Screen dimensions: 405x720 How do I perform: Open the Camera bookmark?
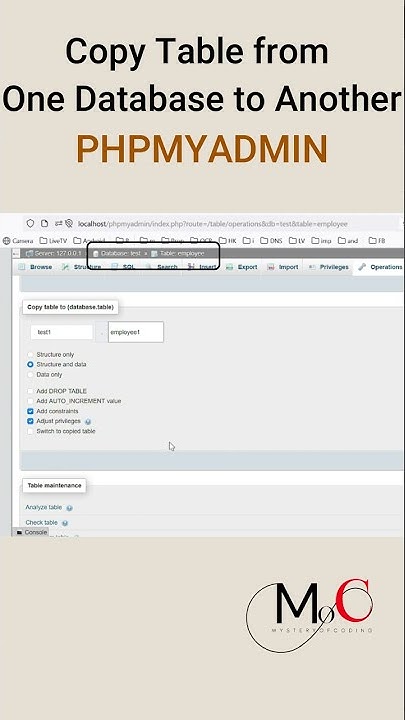point(18,241)
